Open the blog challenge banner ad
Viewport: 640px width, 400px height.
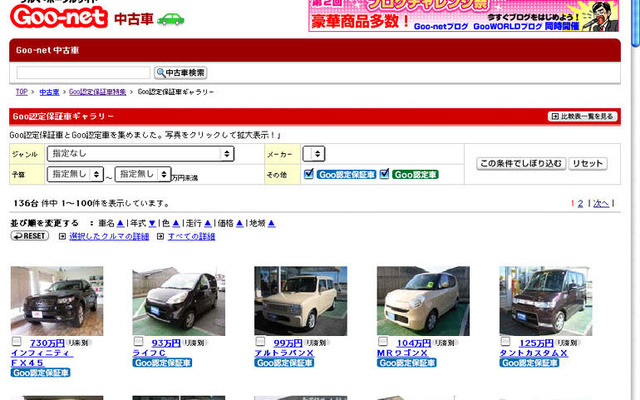pyautogui.click(x=463, y=16)
